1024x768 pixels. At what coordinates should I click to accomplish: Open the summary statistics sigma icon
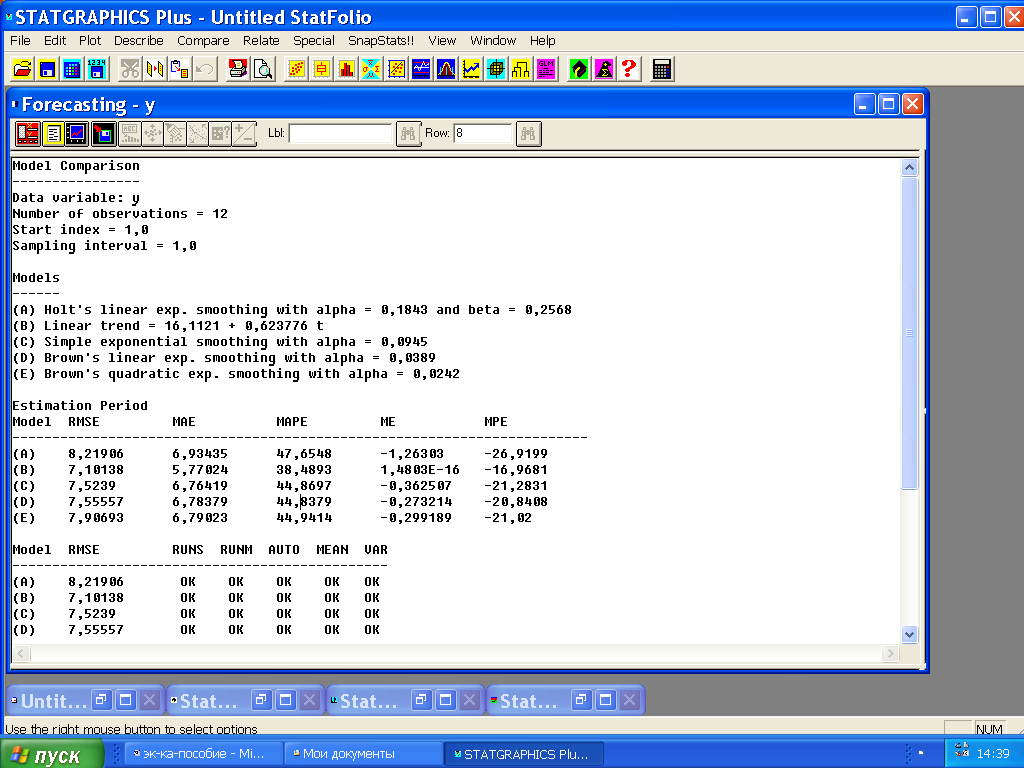pyautogui.click(x=371, y=69)
